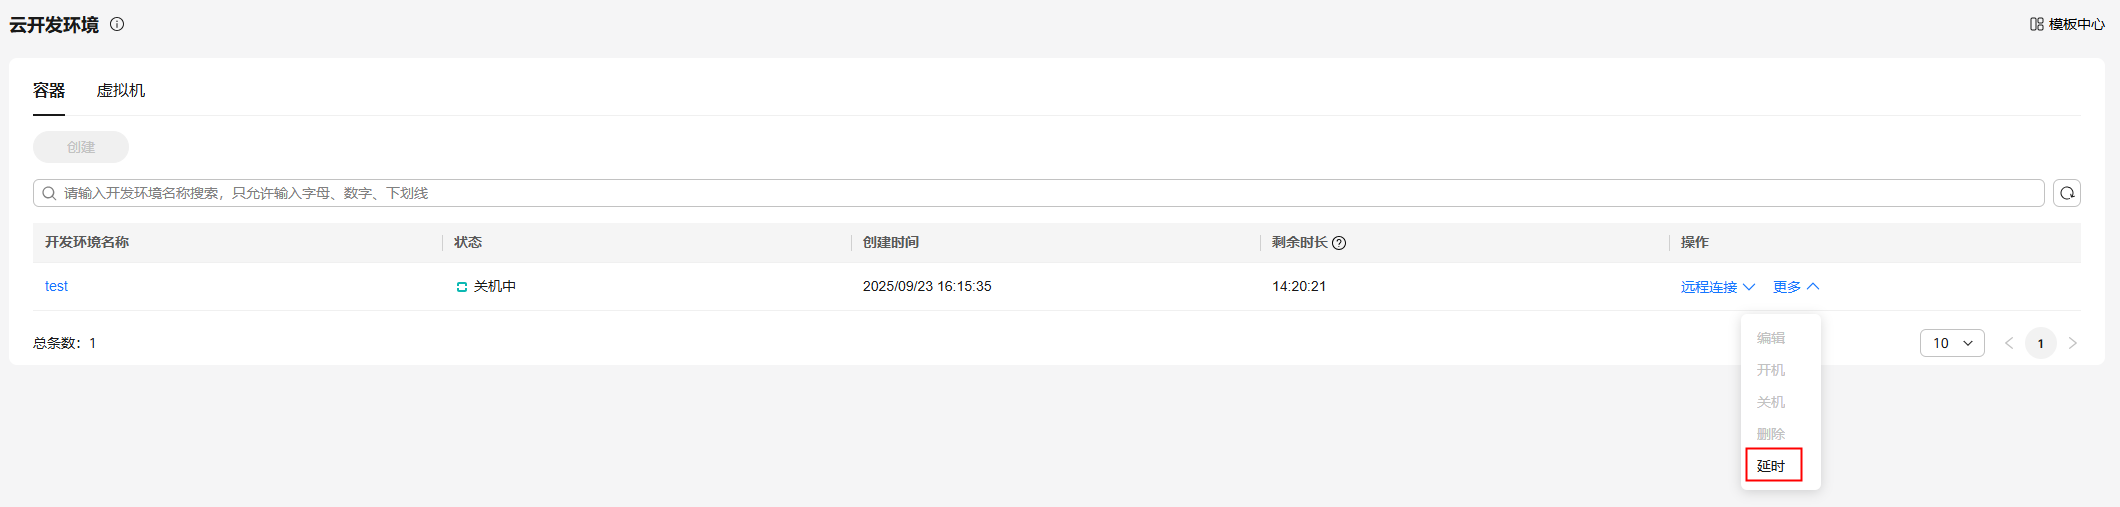Open the page size selector showing 10
2120x507 pixels.
point(1952,343)
